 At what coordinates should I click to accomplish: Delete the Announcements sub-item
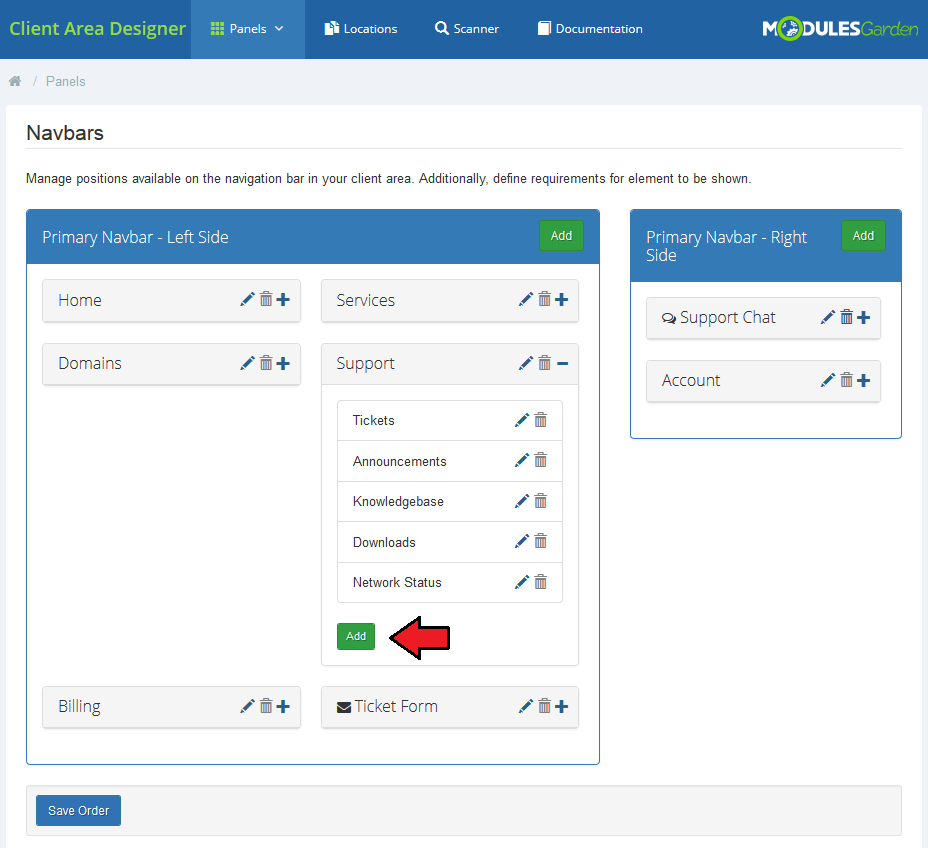(540, 460)
